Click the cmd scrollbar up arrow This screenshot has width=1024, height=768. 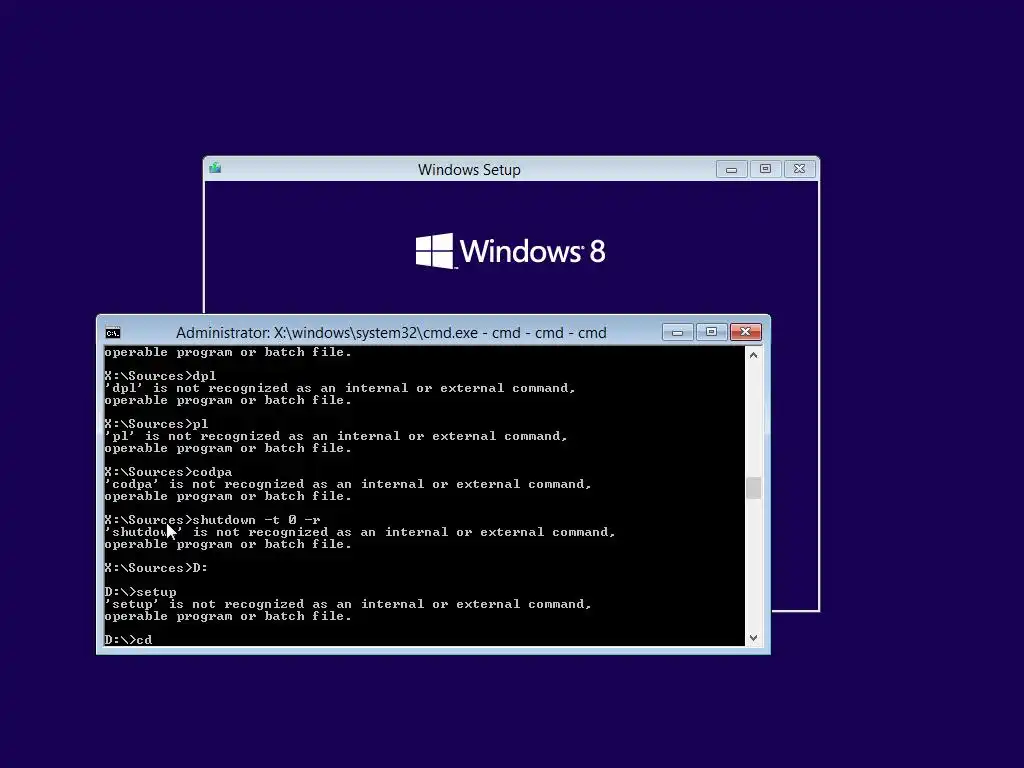(754, 355)
